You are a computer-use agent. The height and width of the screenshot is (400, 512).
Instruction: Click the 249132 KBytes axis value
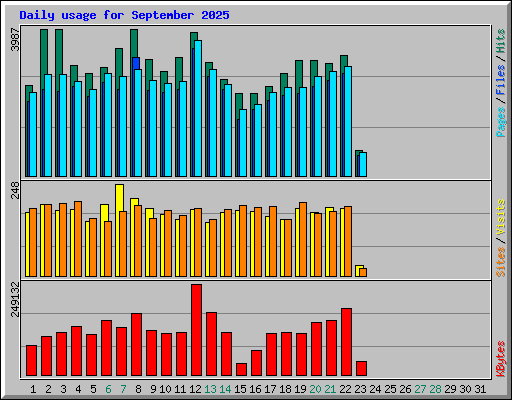click(15, 299)
